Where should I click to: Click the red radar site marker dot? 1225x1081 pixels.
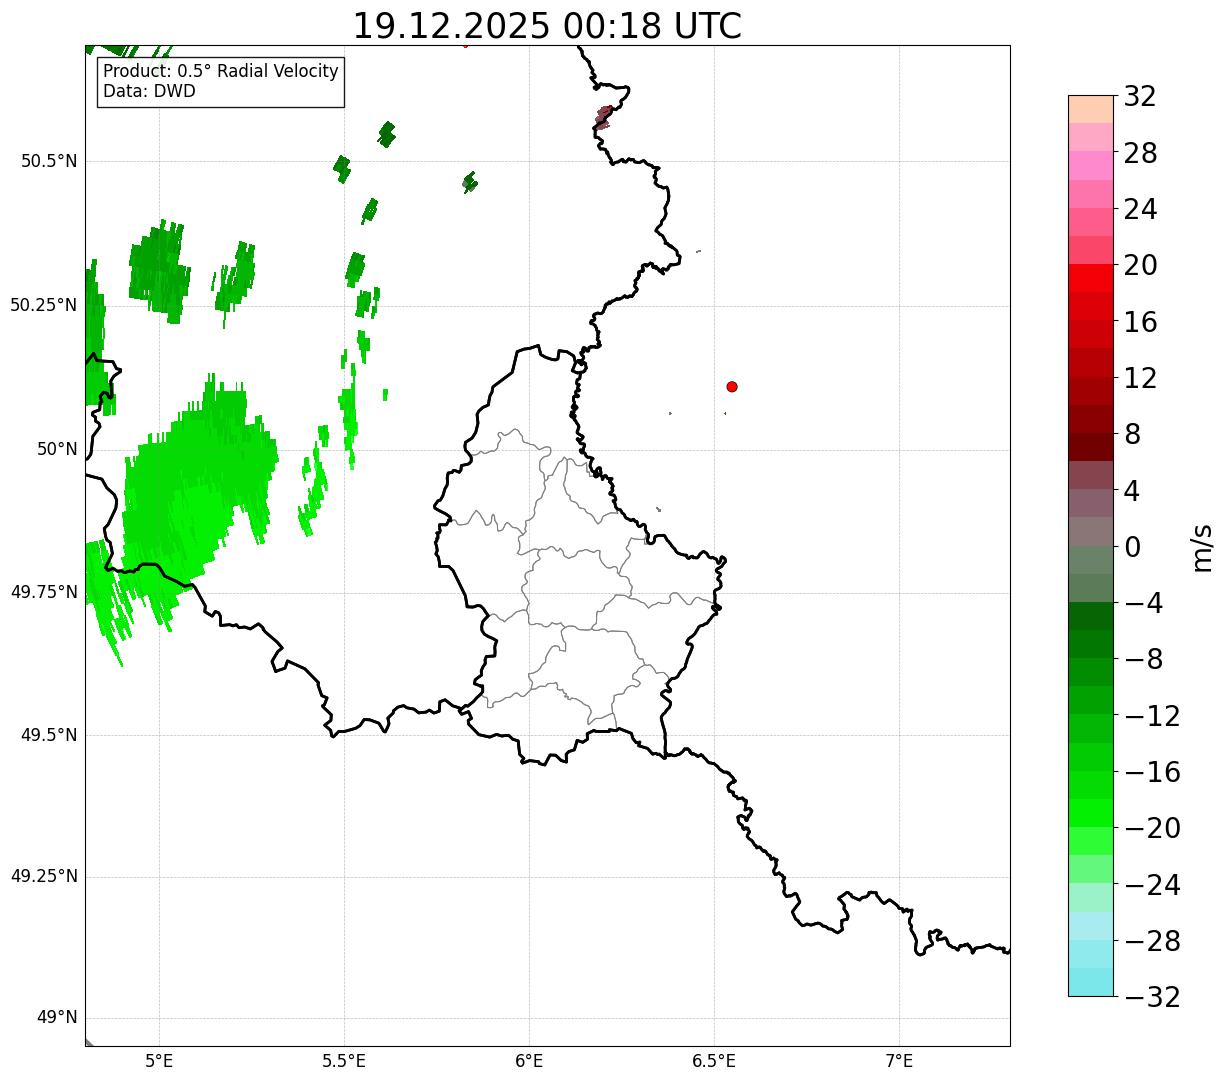click(732, 386)
